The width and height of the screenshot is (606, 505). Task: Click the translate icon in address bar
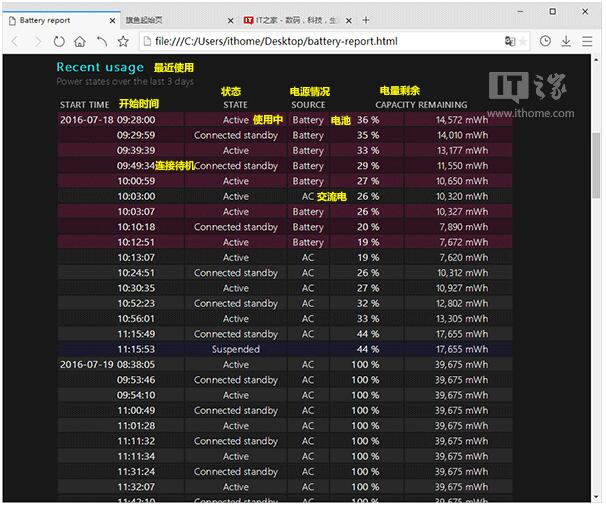510,42
